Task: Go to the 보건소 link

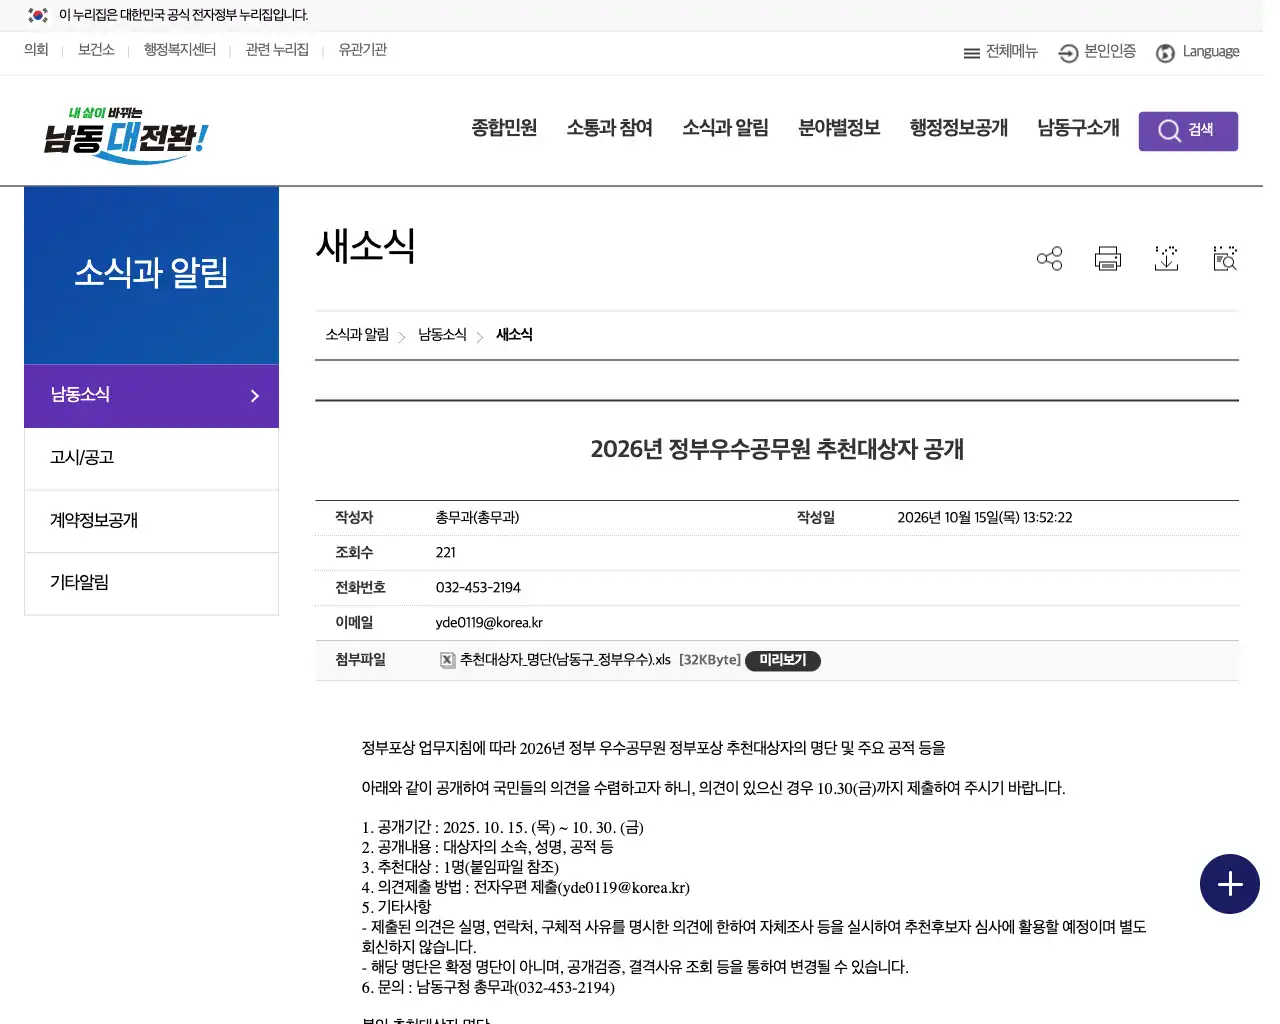Action: pyautogui.click(x=96, y=50)
